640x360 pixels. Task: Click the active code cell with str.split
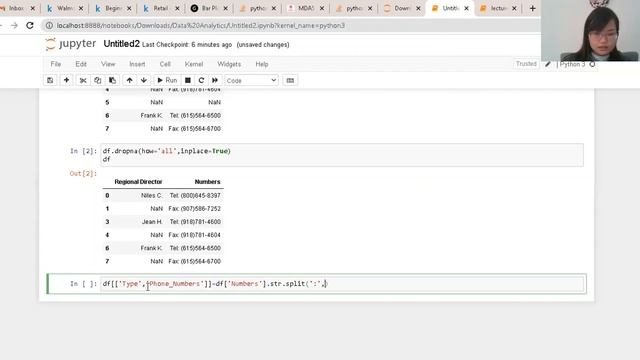click(342, 284)
